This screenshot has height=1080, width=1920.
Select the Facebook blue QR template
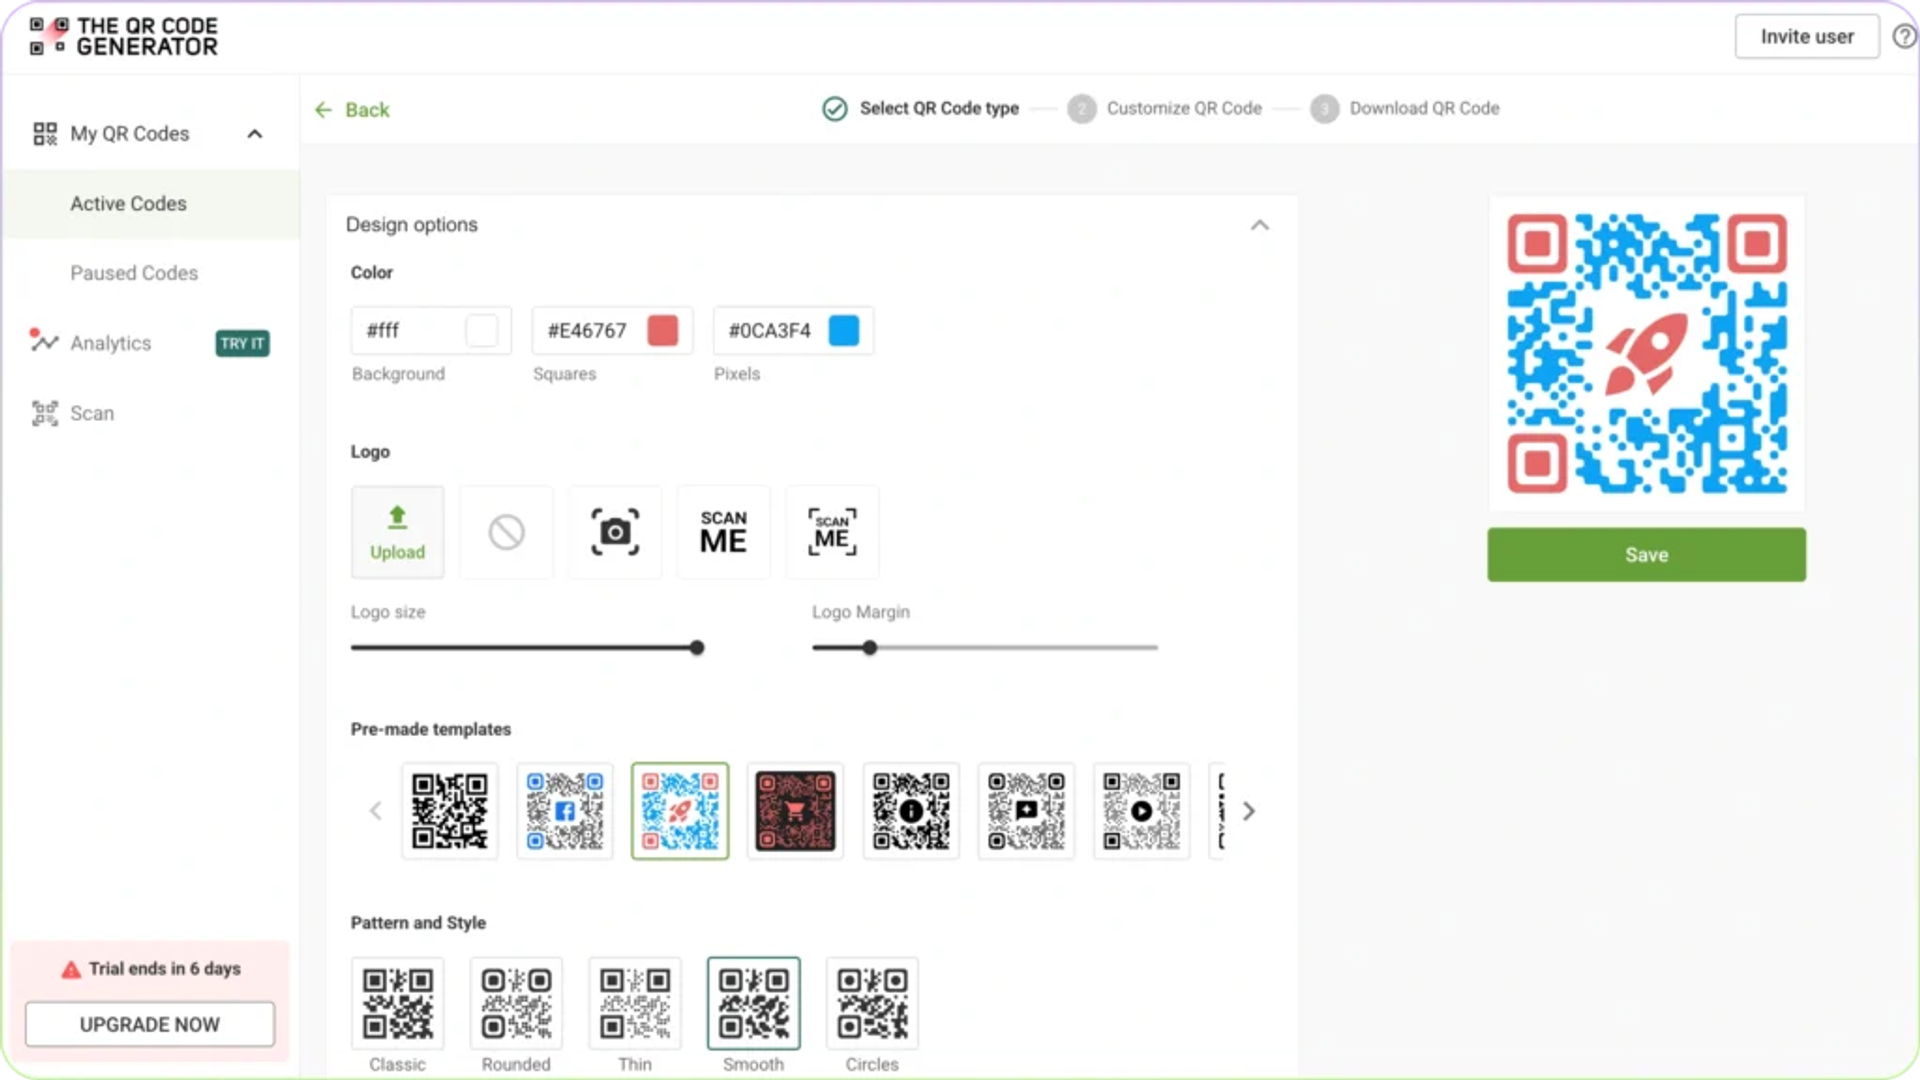tap(565, 811)
